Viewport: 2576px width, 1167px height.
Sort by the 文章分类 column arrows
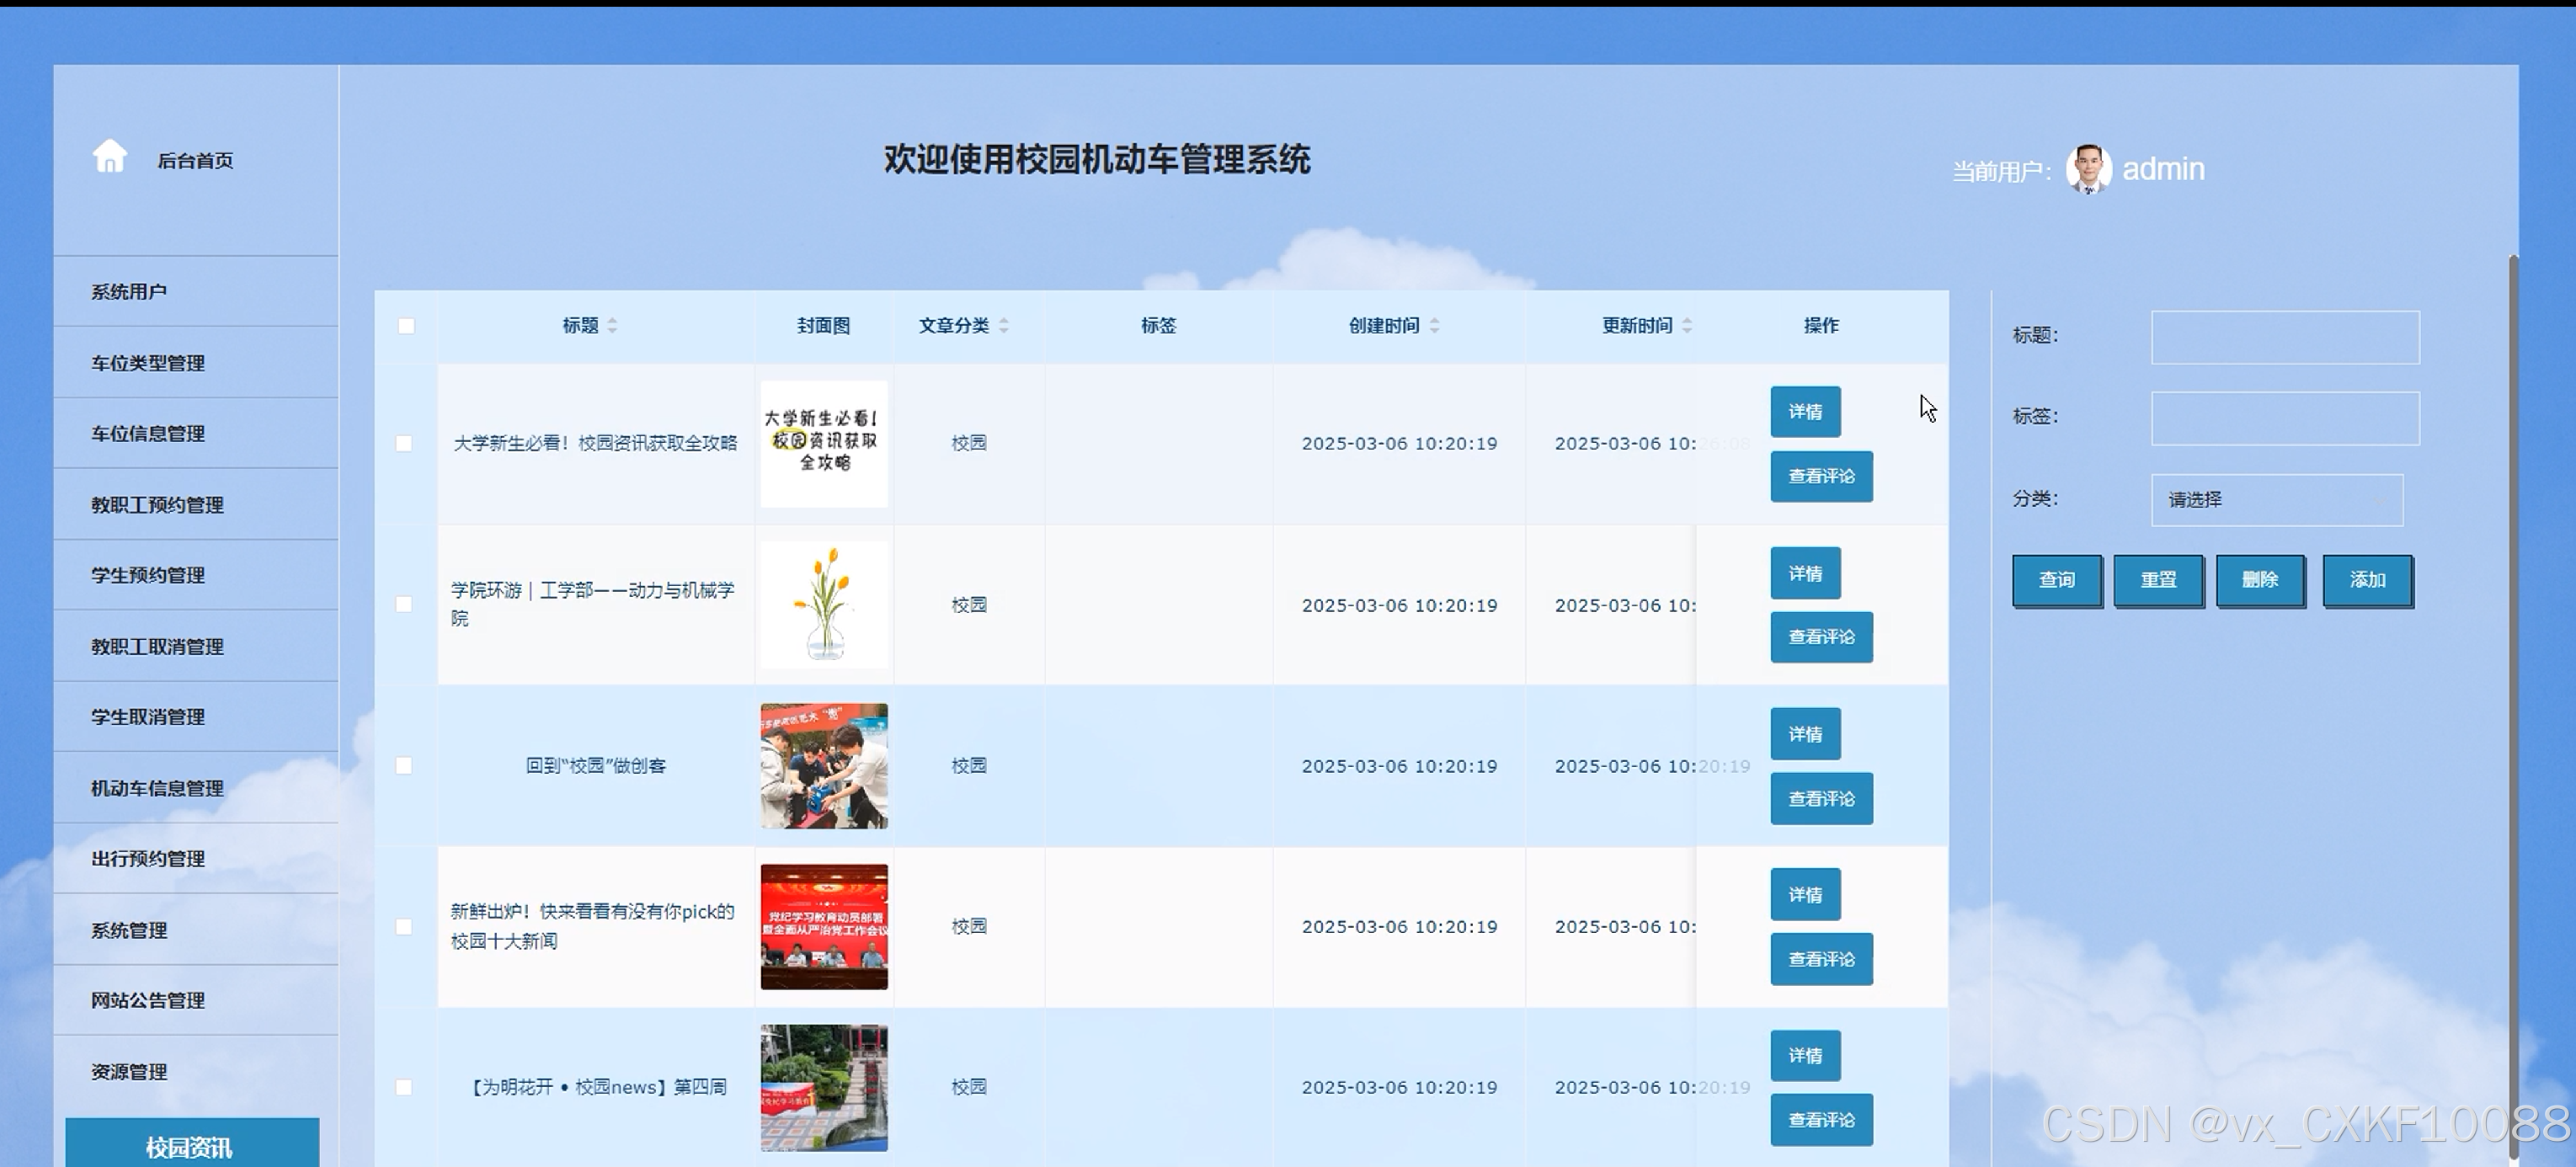click(x=1003, y=326)
